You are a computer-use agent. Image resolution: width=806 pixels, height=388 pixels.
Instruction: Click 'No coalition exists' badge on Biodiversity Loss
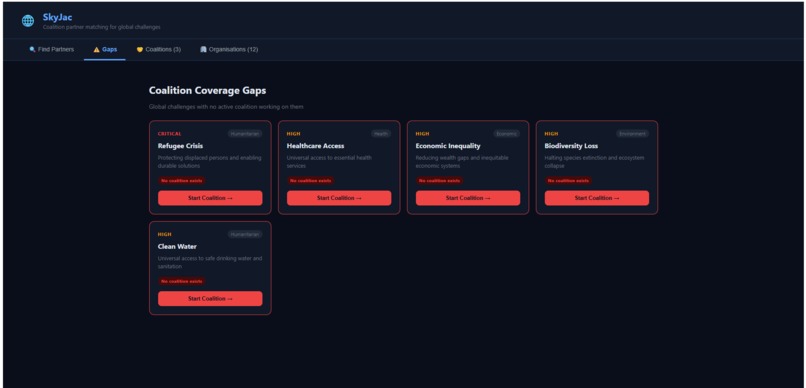tap(569, 181)
